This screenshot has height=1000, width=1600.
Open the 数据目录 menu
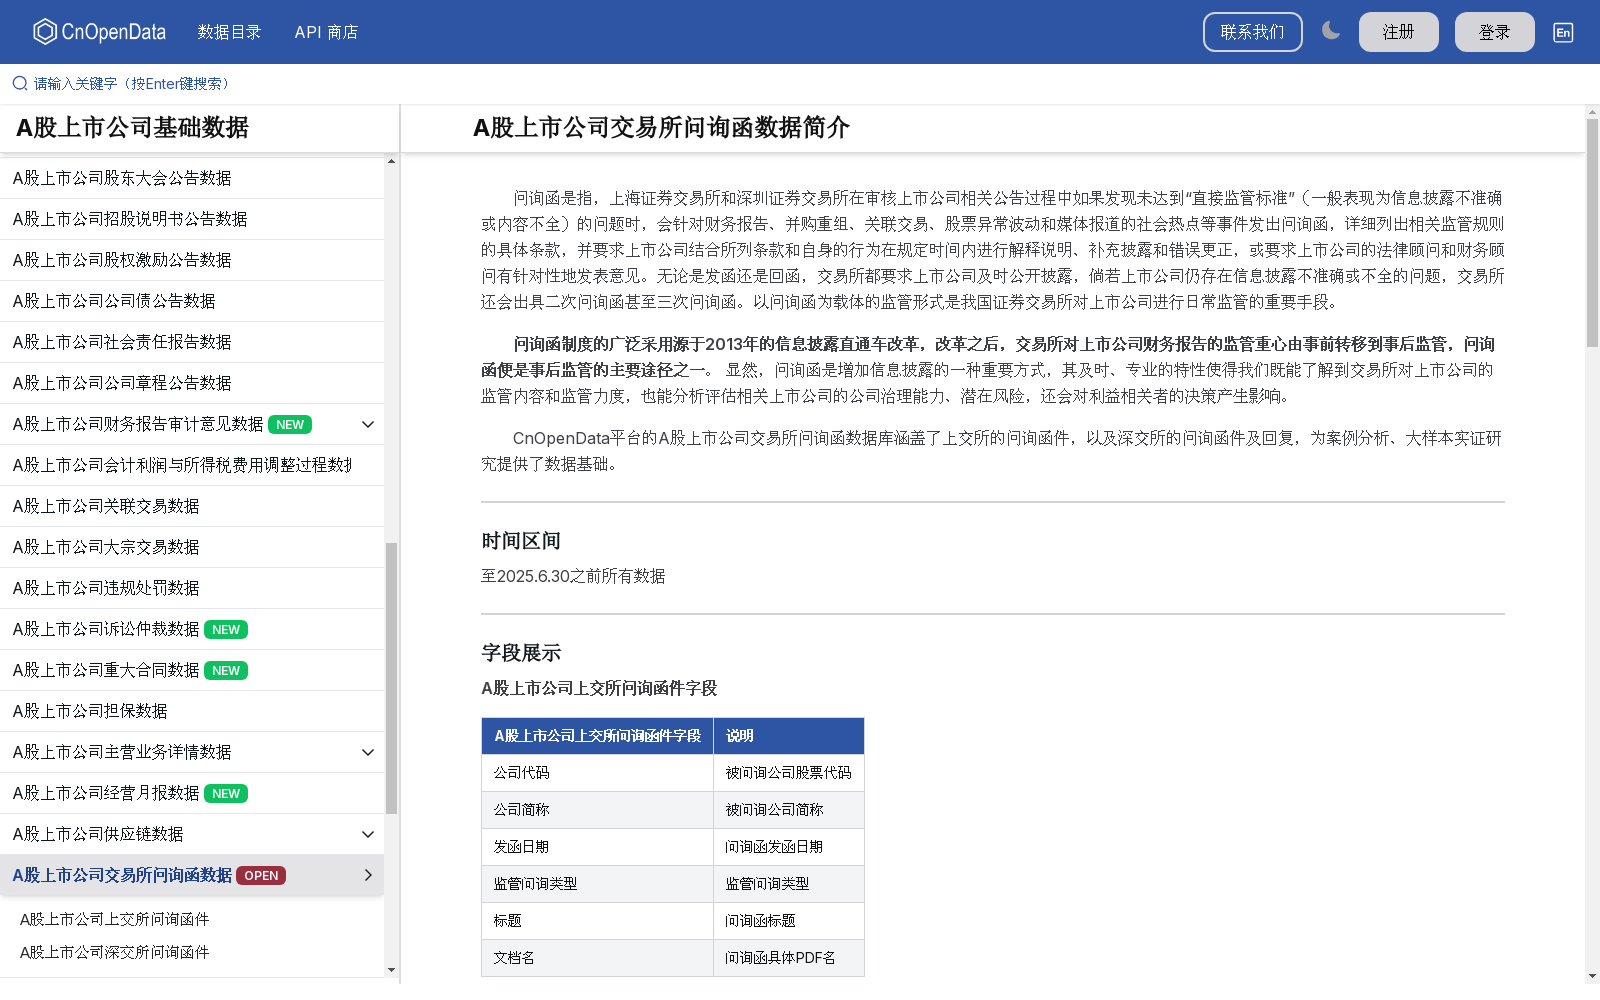pos(229,32)
